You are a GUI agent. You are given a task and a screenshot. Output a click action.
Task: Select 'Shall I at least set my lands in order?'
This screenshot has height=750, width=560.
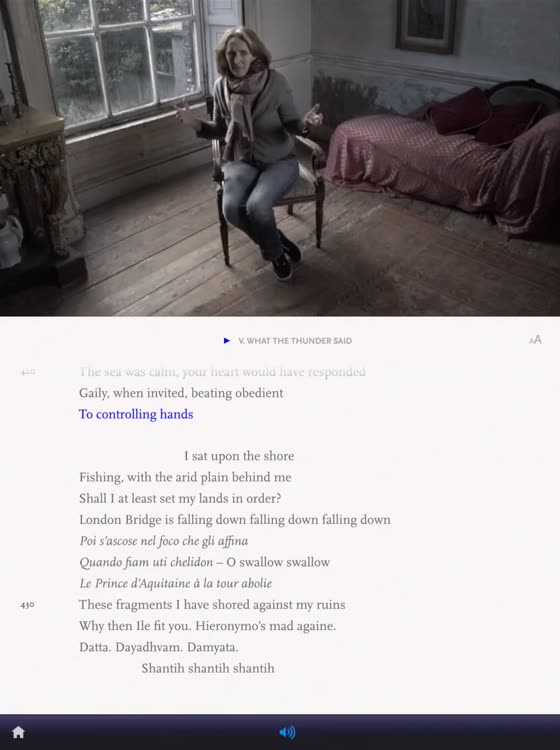180,498
